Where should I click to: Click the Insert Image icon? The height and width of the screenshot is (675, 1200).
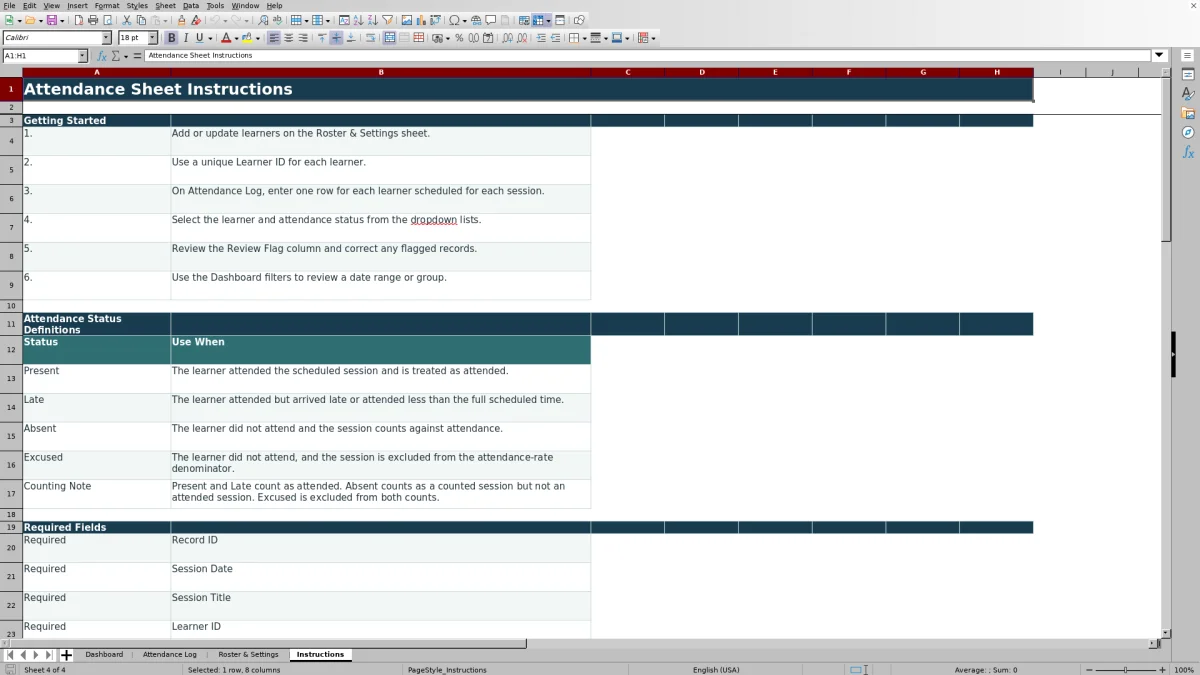point(407,20)
